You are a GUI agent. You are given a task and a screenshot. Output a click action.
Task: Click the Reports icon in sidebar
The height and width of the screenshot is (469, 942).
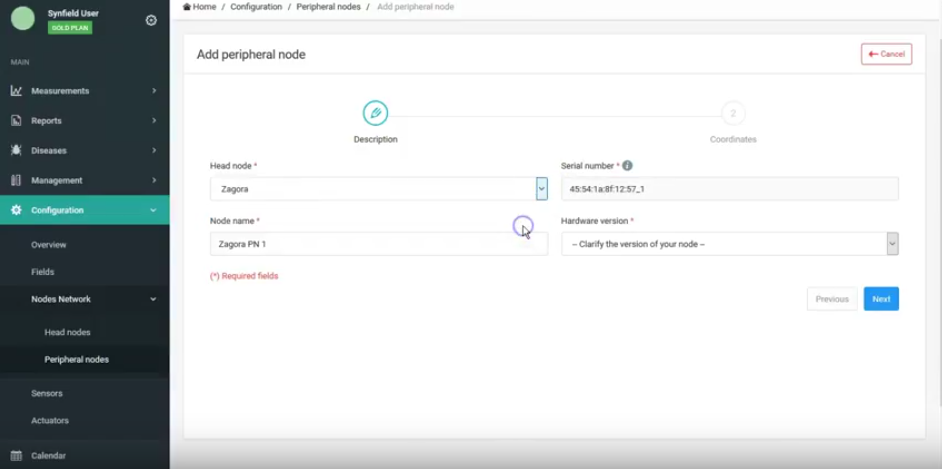click(16, 121)
